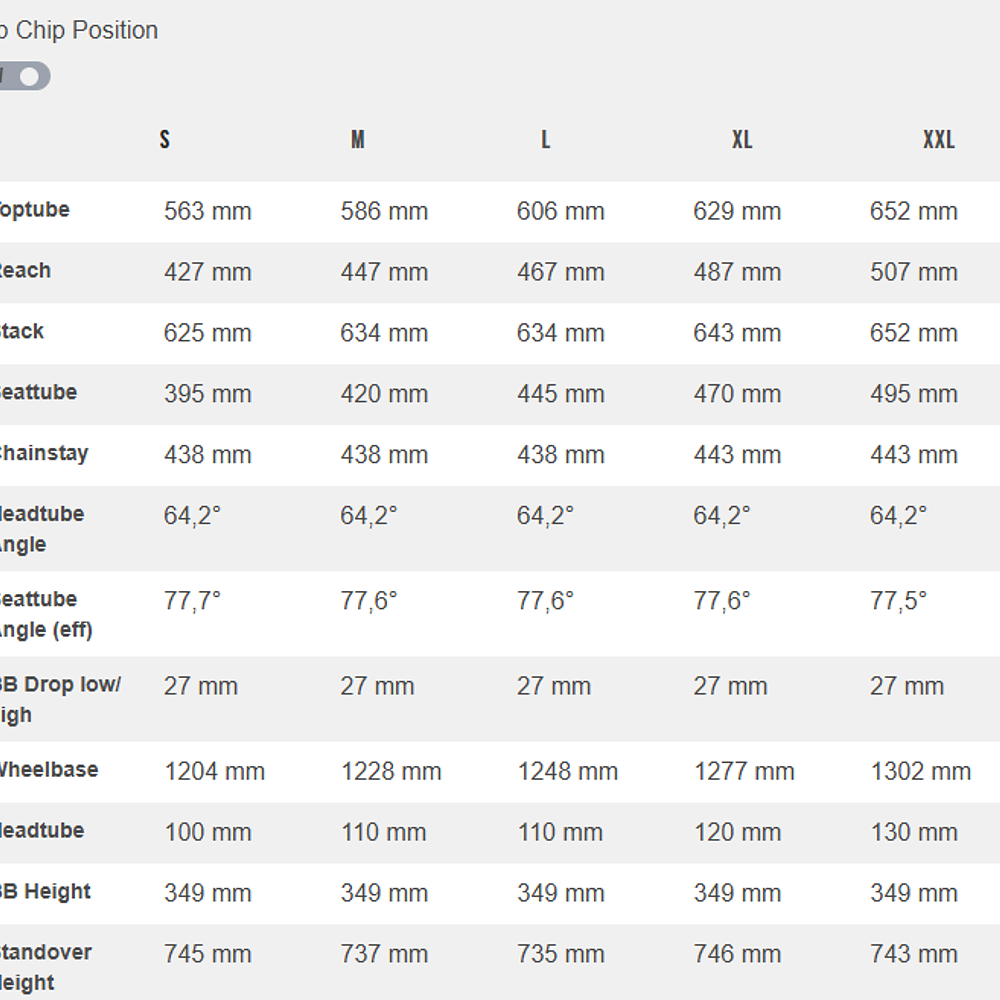Click the 563 mm Toptube value

click(207, 211)
